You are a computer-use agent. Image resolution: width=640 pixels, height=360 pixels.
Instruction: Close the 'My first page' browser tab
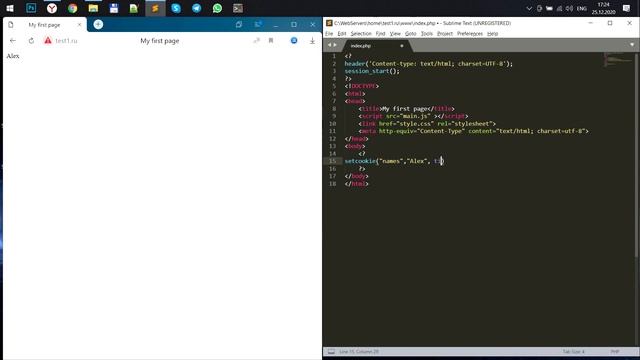pyautogui.click(x=79, y=25)
